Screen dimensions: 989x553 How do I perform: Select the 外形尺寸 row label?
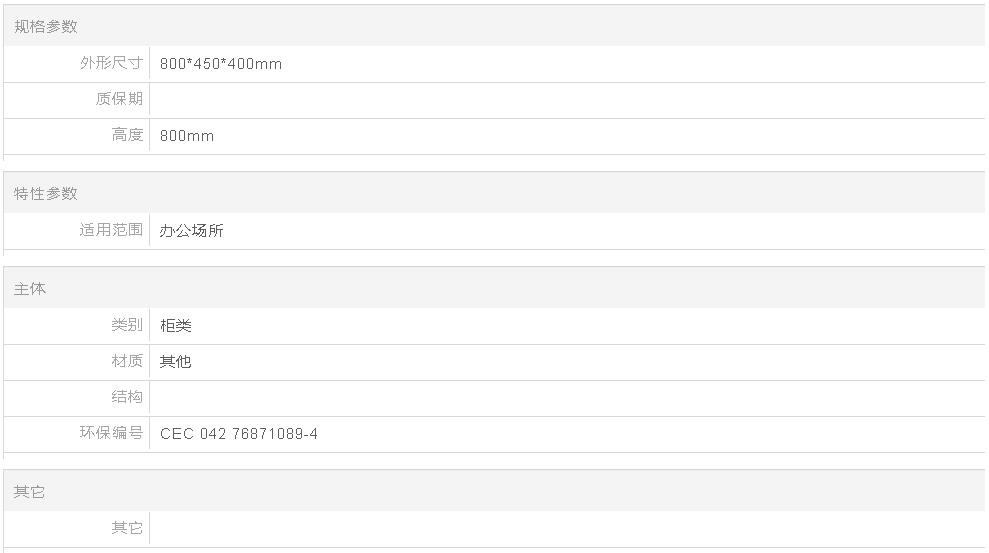pos(112,63)
